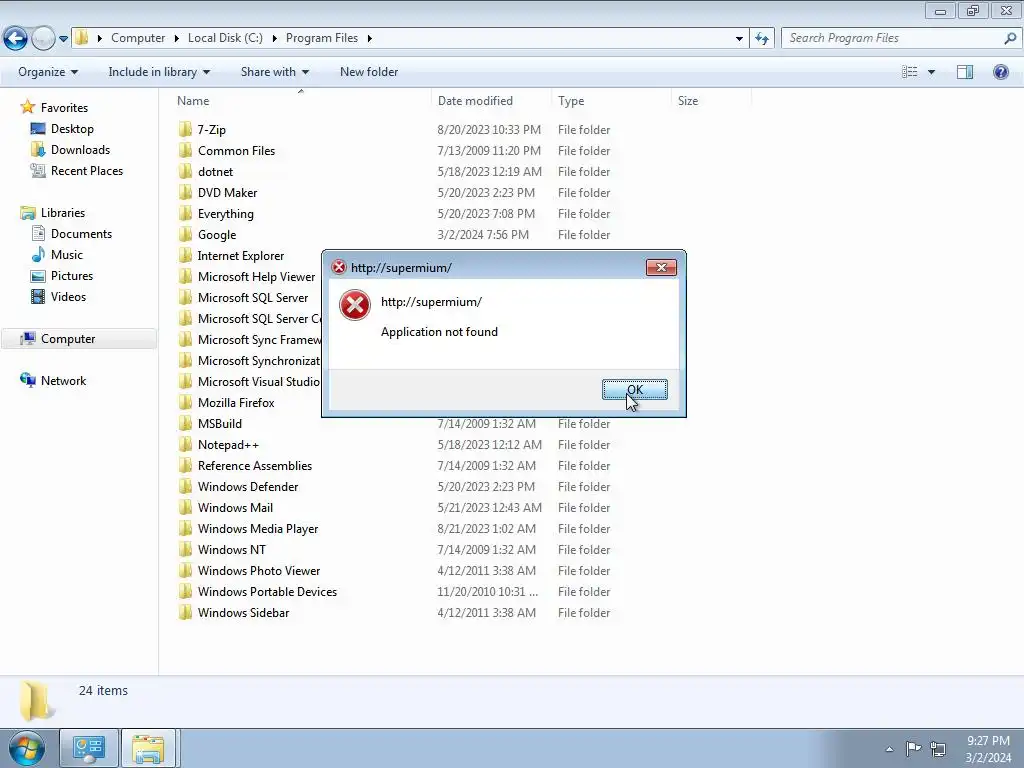Select Network in the navigation pane
This screenshot has height=768, width=1024.
[x=63, y=381]
